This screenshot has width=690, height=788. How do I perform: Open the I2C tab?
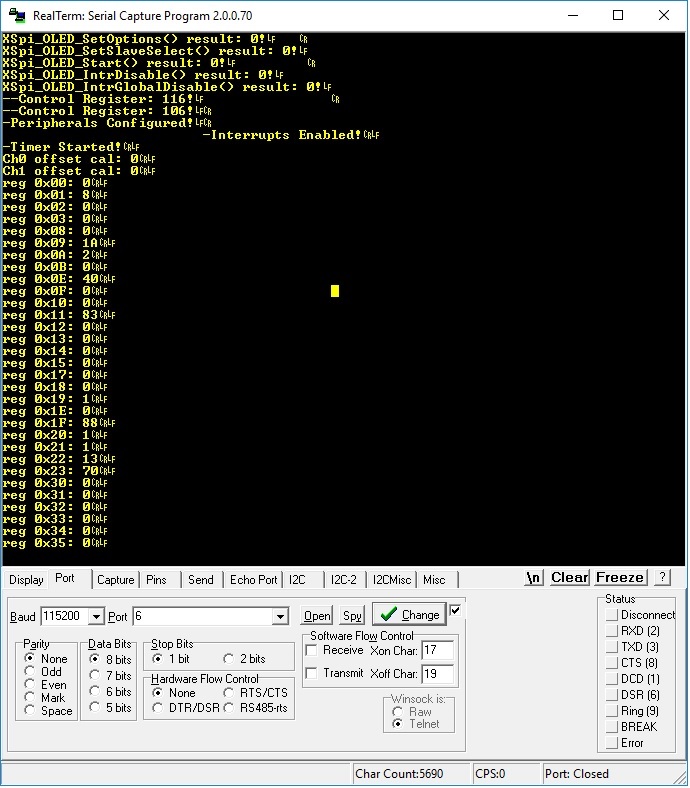(297, 580)
